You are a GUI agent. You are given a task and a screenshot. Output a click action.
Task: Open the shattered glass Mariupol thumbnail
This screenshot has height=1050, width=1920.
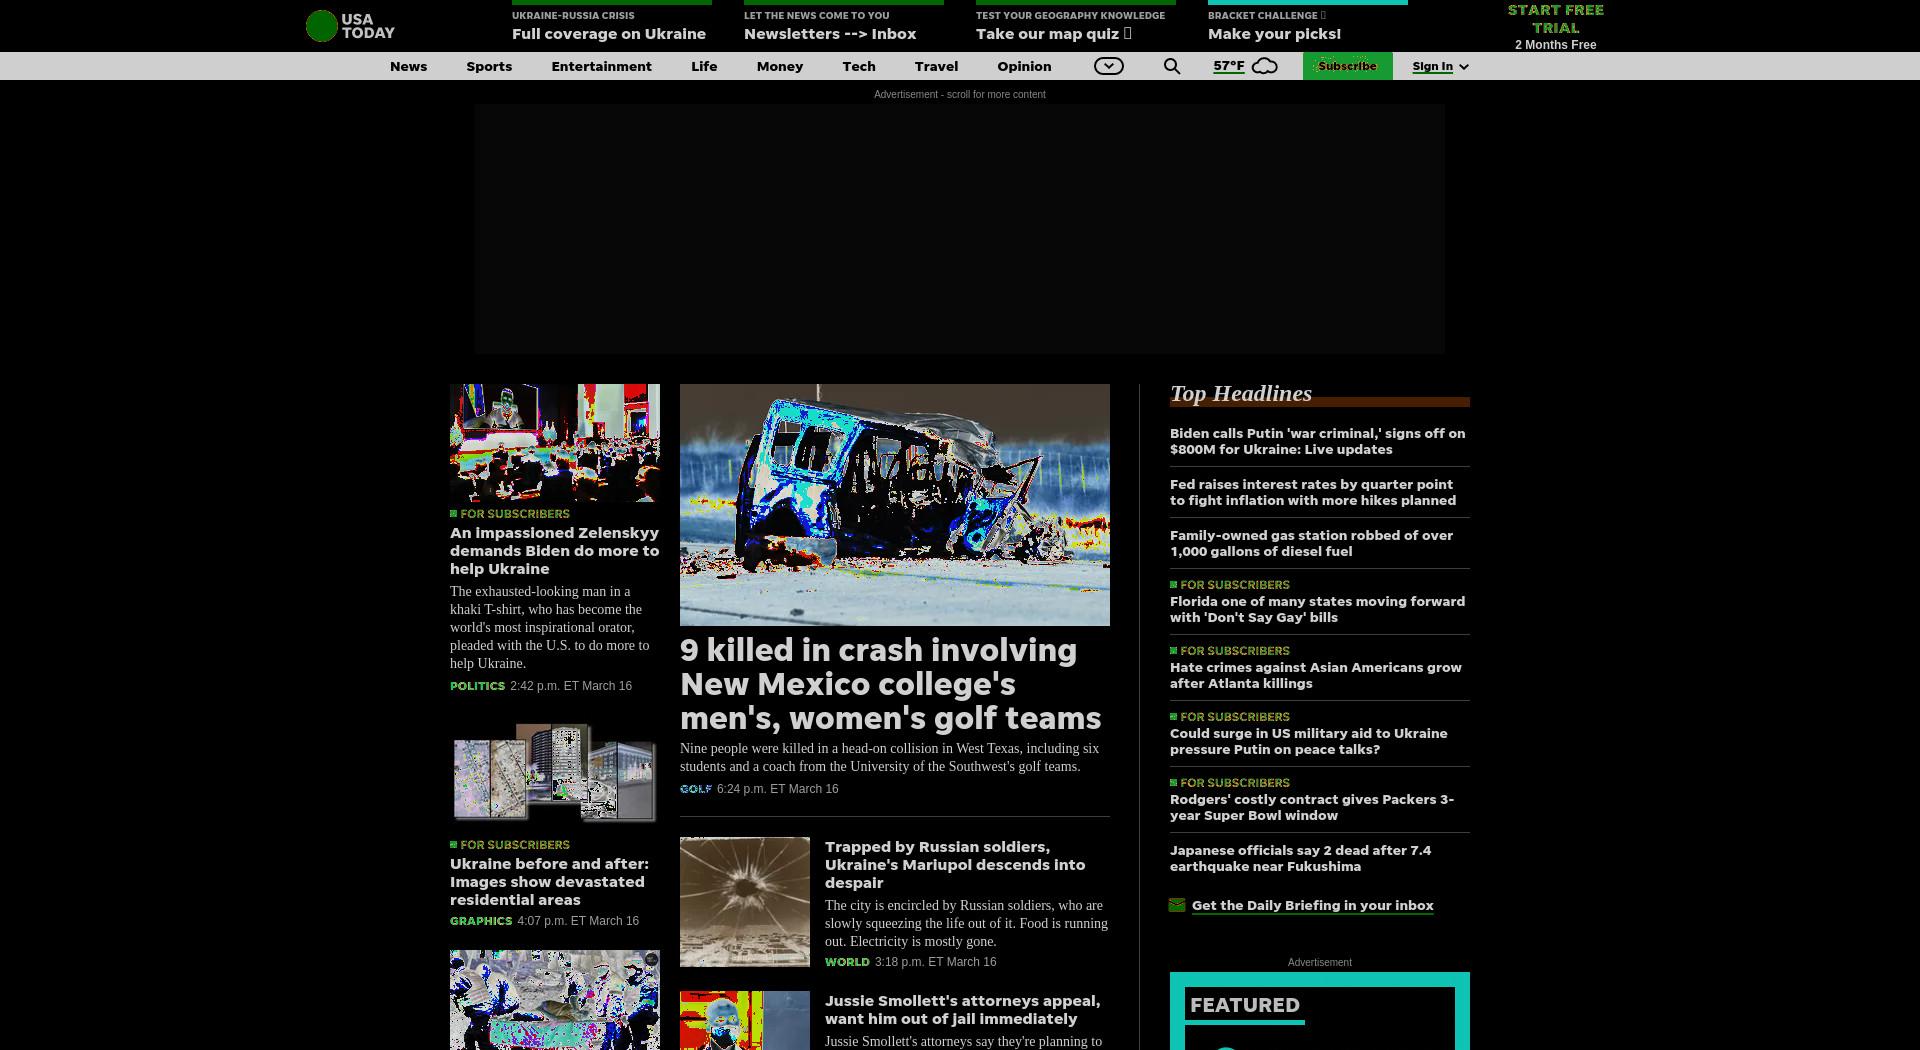[745, 902]
